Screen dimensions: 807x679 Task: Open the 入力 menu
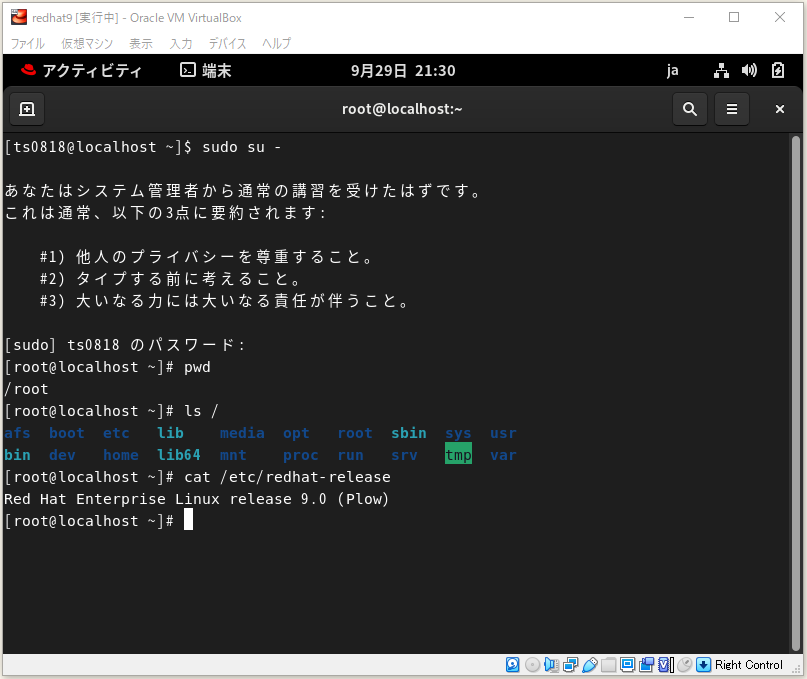(x=181, y=43)
